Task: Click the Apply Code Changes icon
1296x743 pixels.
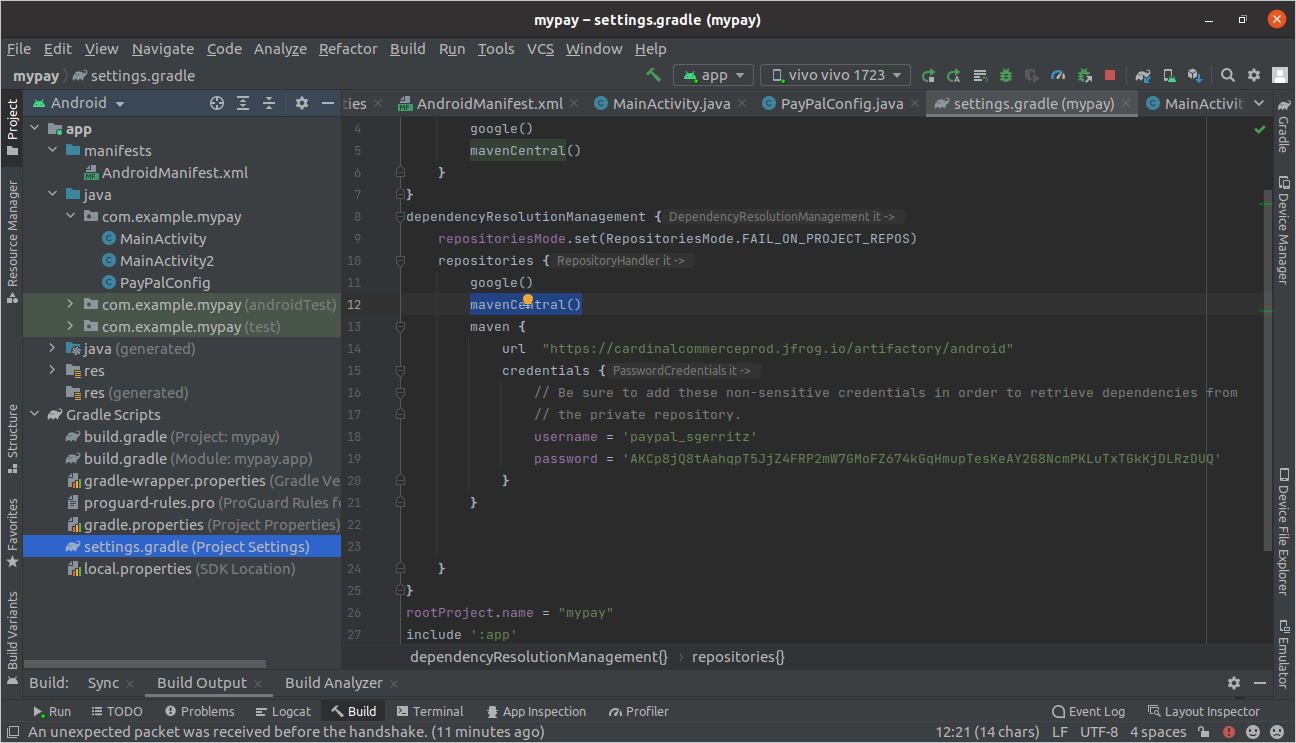Action: pos(980,75)
